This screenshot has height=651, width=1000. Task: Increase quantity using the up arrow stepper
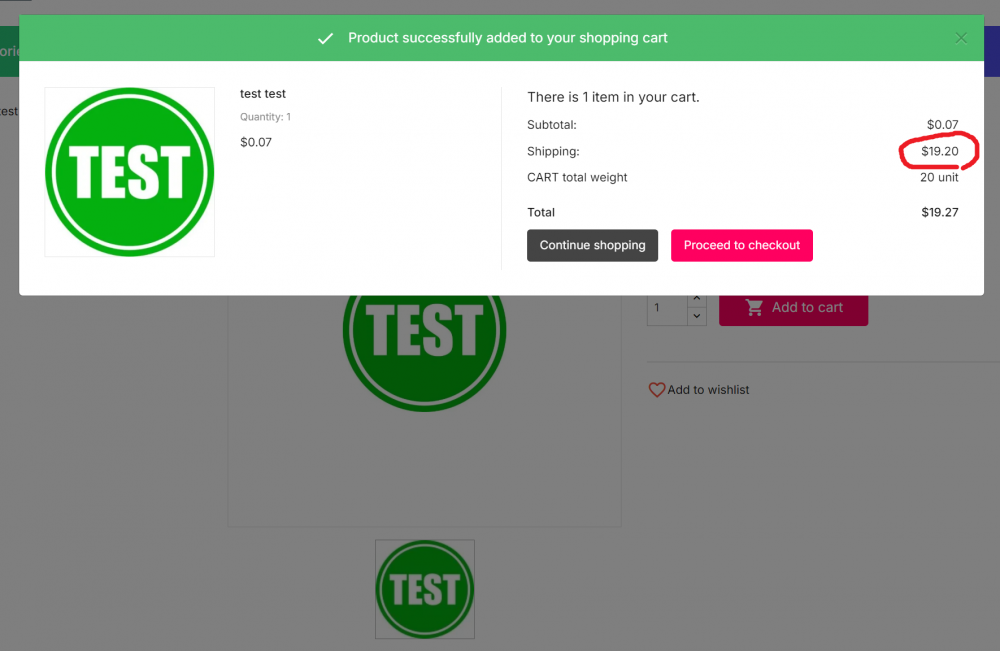(x=696, y=298)
